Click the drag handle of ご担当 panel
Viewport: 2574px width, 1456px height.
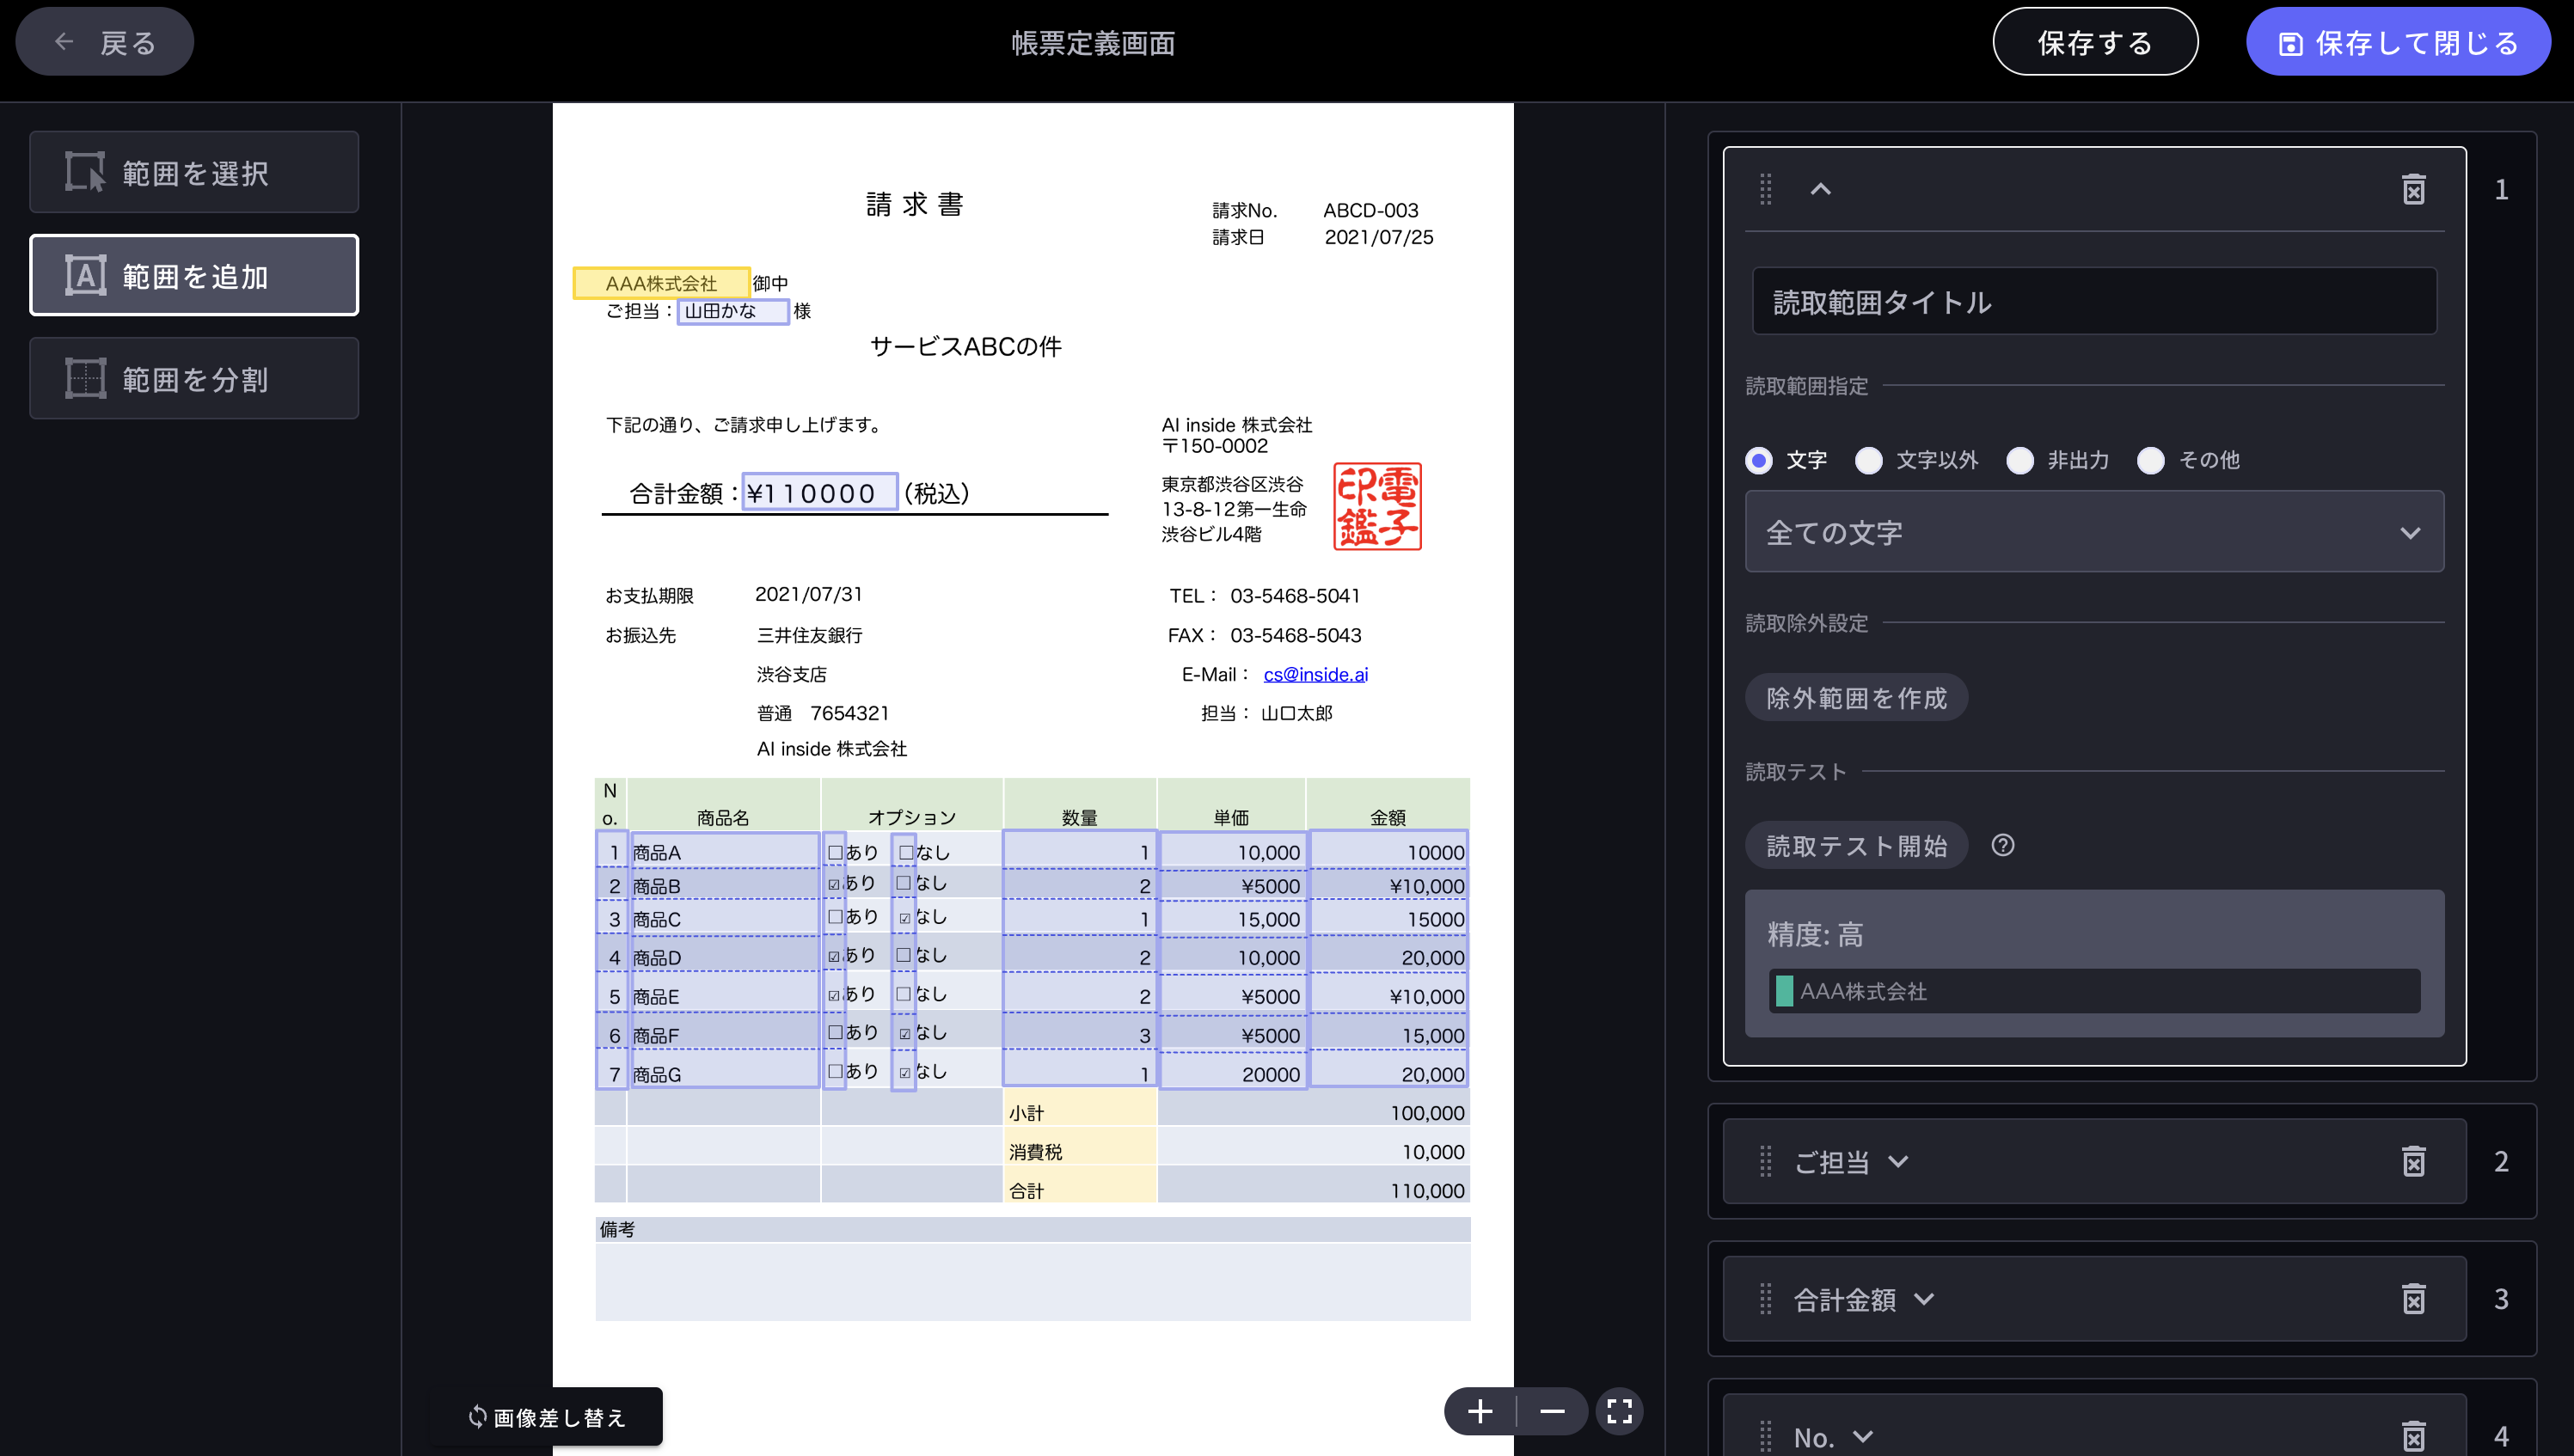(x=1765, y=1161)
